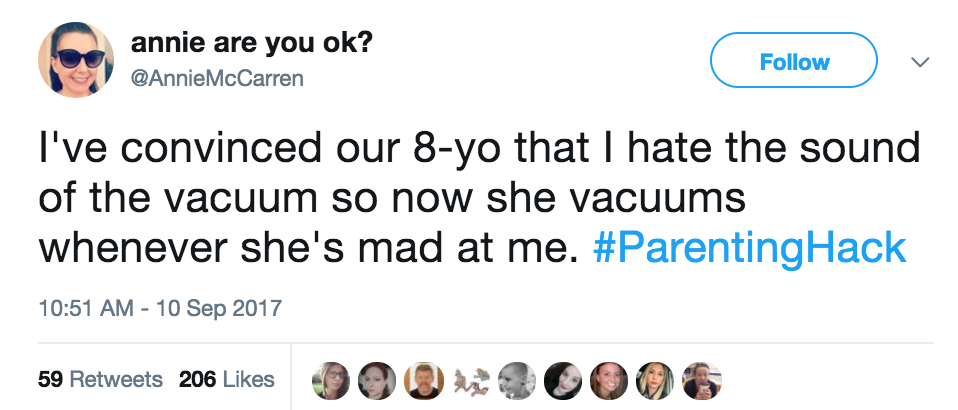
Task: View the 206 Likes list
Action: coord(226,379)
